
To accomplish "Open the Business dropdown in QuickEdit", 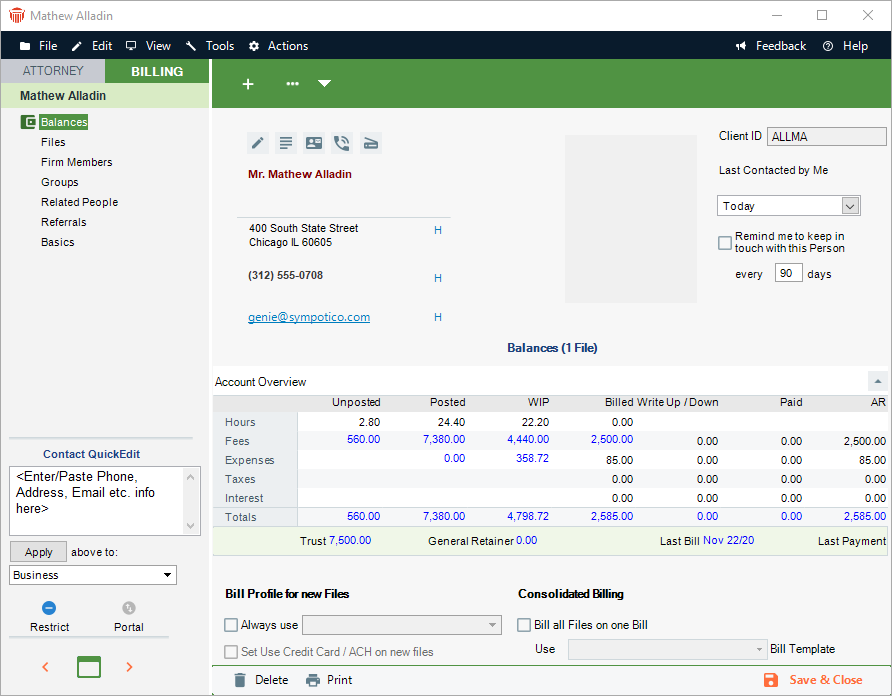I will click(93, 575).
